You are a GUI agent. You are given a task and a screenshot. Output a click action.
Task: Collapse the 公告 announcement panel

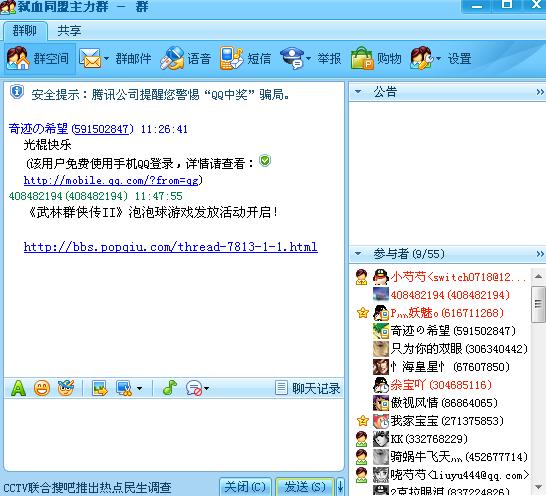point(358,92)
